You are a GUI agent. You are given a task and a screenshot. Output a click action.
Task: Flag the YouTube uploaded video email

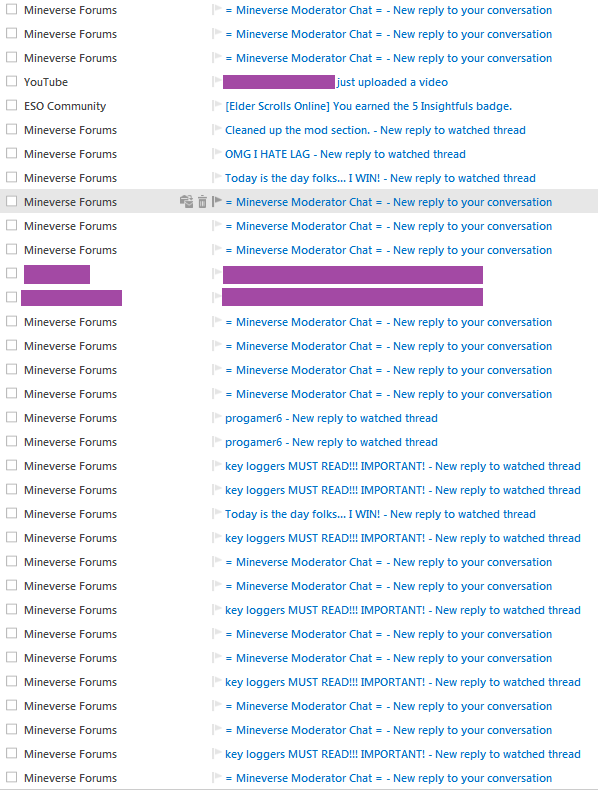pos(217,82)
